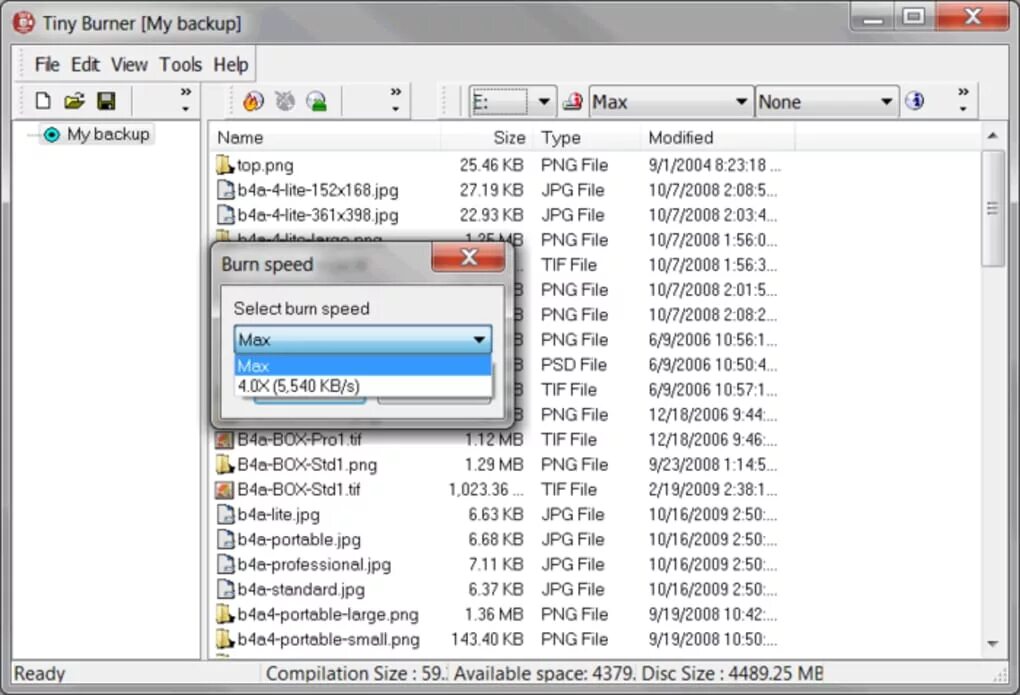The width and height of the screenshot is (1020, 695).
Task: Sort by the Type column header
Action: point(587,138)
